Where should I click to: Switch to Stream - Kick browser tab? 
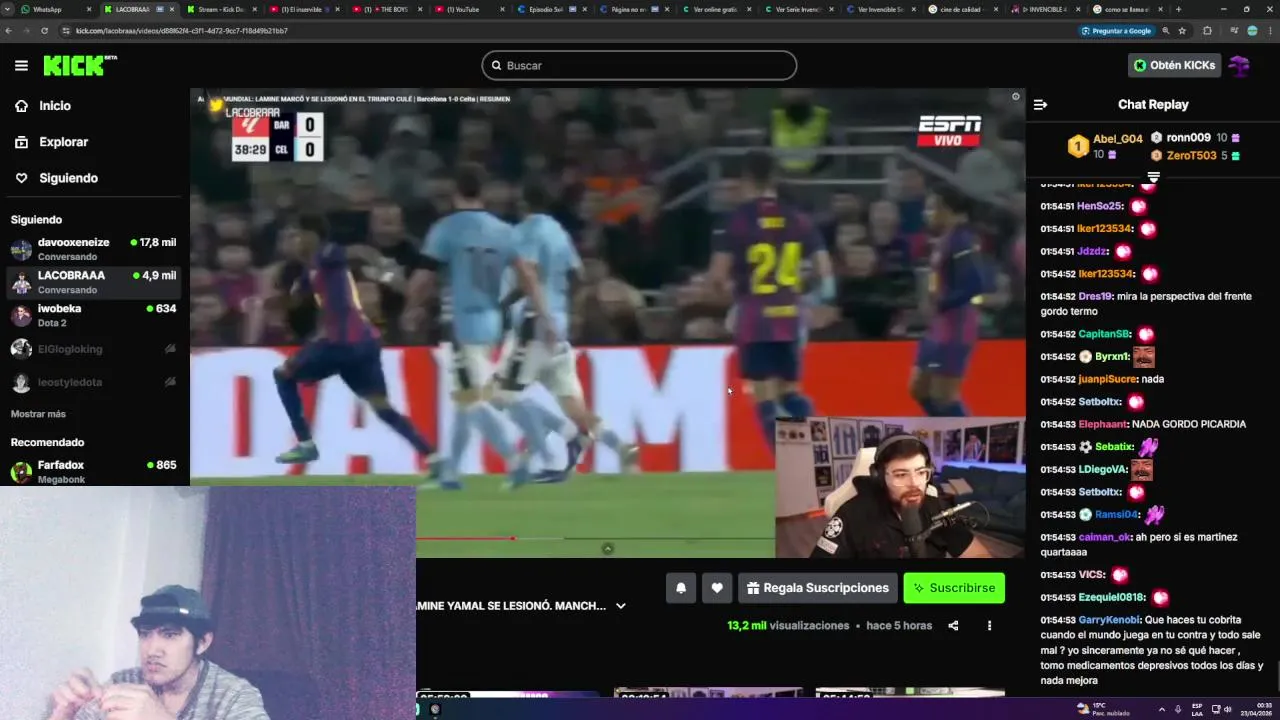pyautogui.click(x=221, y=9)
